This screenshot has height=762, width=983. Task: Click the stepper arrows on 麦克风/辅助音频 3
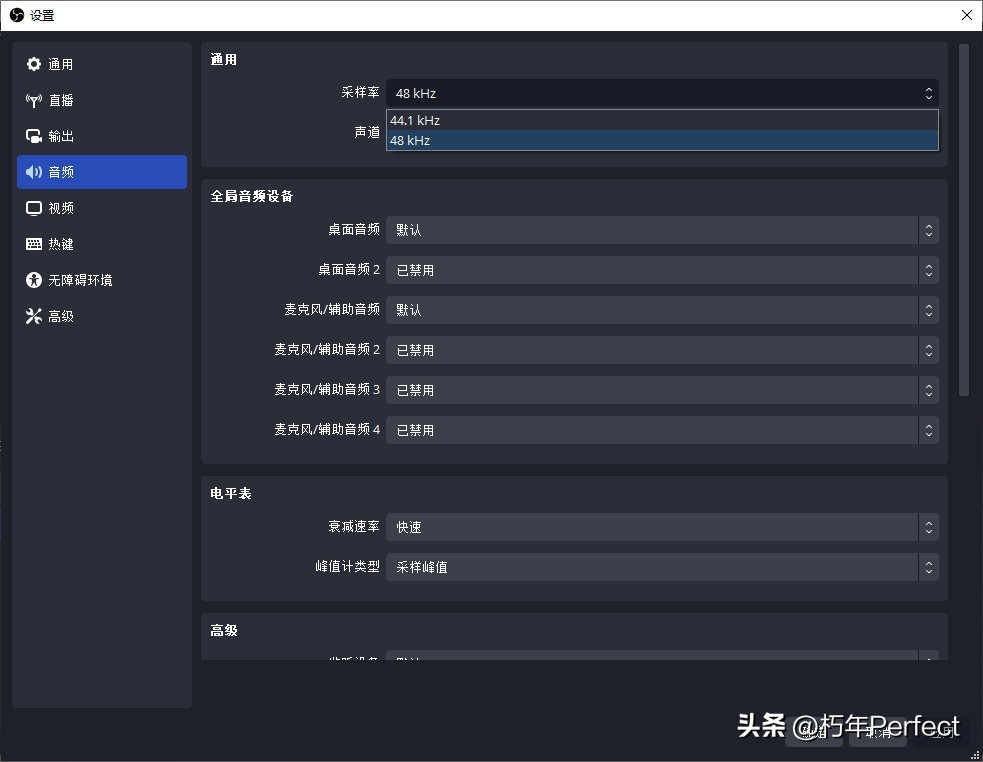click(x=928, y=390)
